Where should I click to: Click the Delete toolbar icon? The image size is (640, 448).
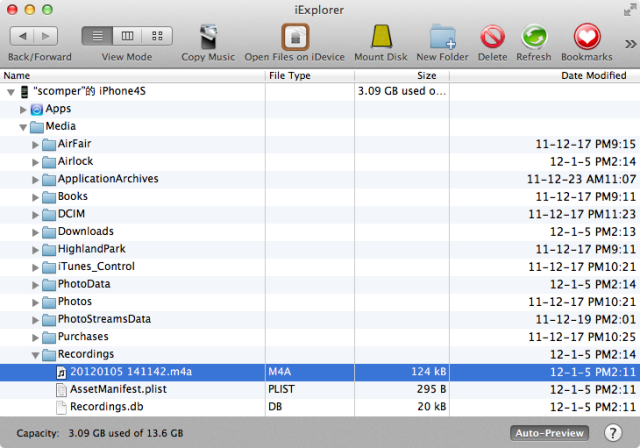pyautogui.click(x=492, y=37)
